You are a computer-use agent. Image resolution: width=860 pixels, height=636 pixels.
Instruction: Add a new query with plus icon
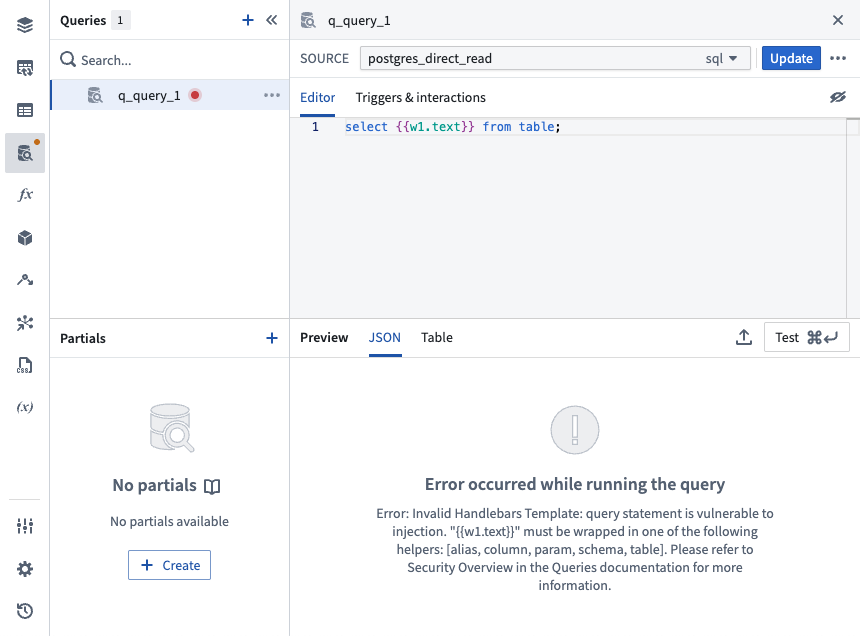[248, 20]
